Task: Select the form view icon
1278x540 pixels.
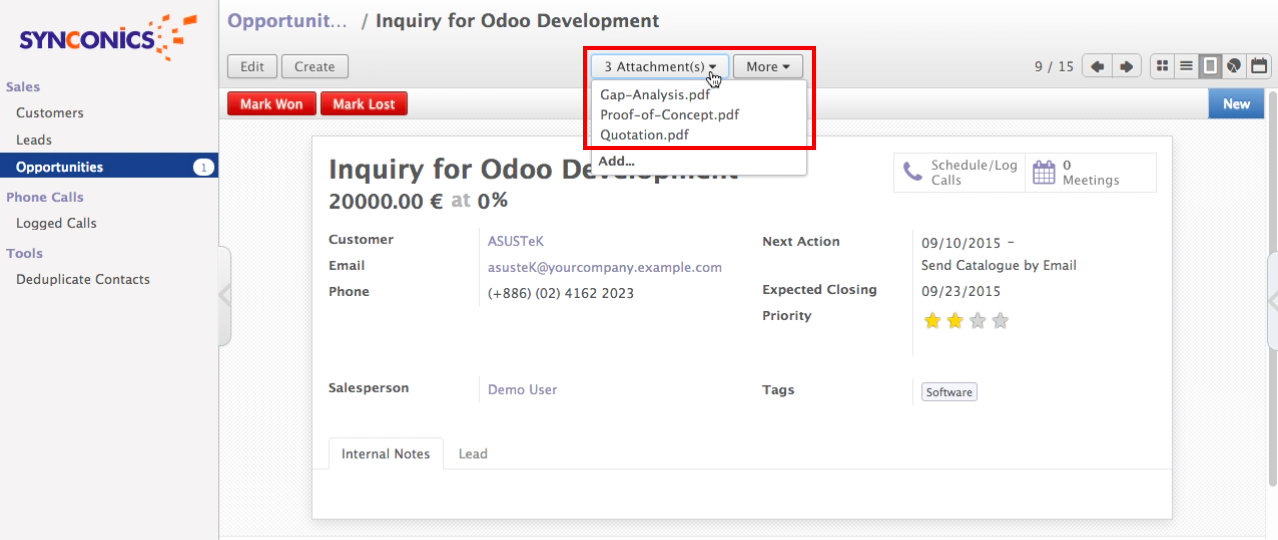Action: tap(1210, 66)
